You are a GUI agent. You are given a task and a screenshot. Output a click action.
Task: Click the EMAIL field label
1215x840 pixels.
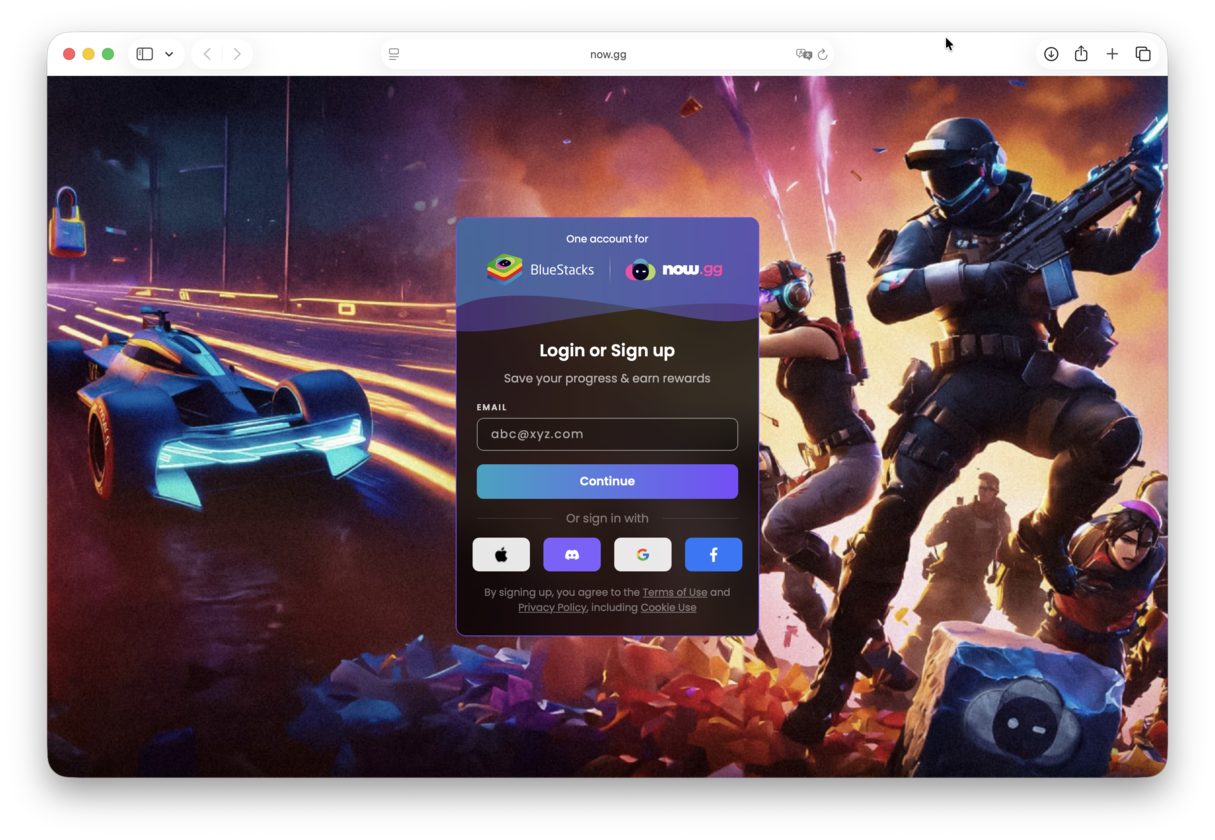(x=492, y=407)
